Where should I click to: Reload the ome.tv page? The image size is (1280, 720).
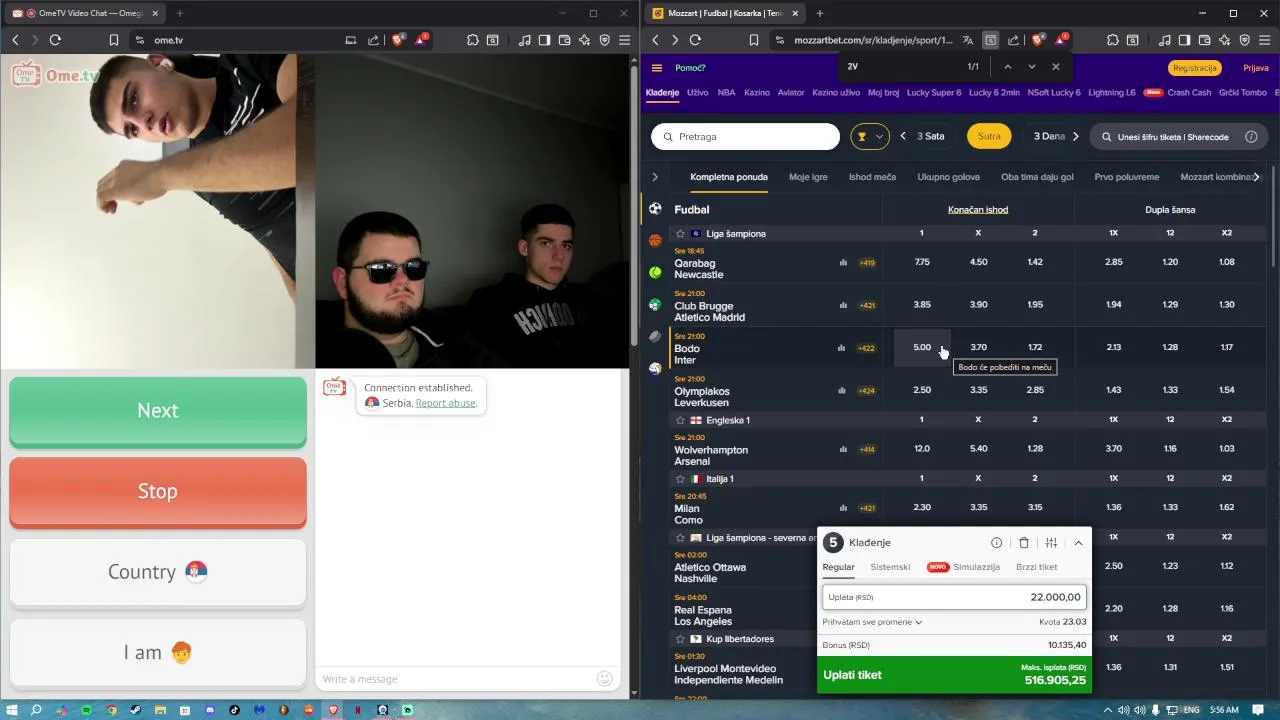[55, 40]
